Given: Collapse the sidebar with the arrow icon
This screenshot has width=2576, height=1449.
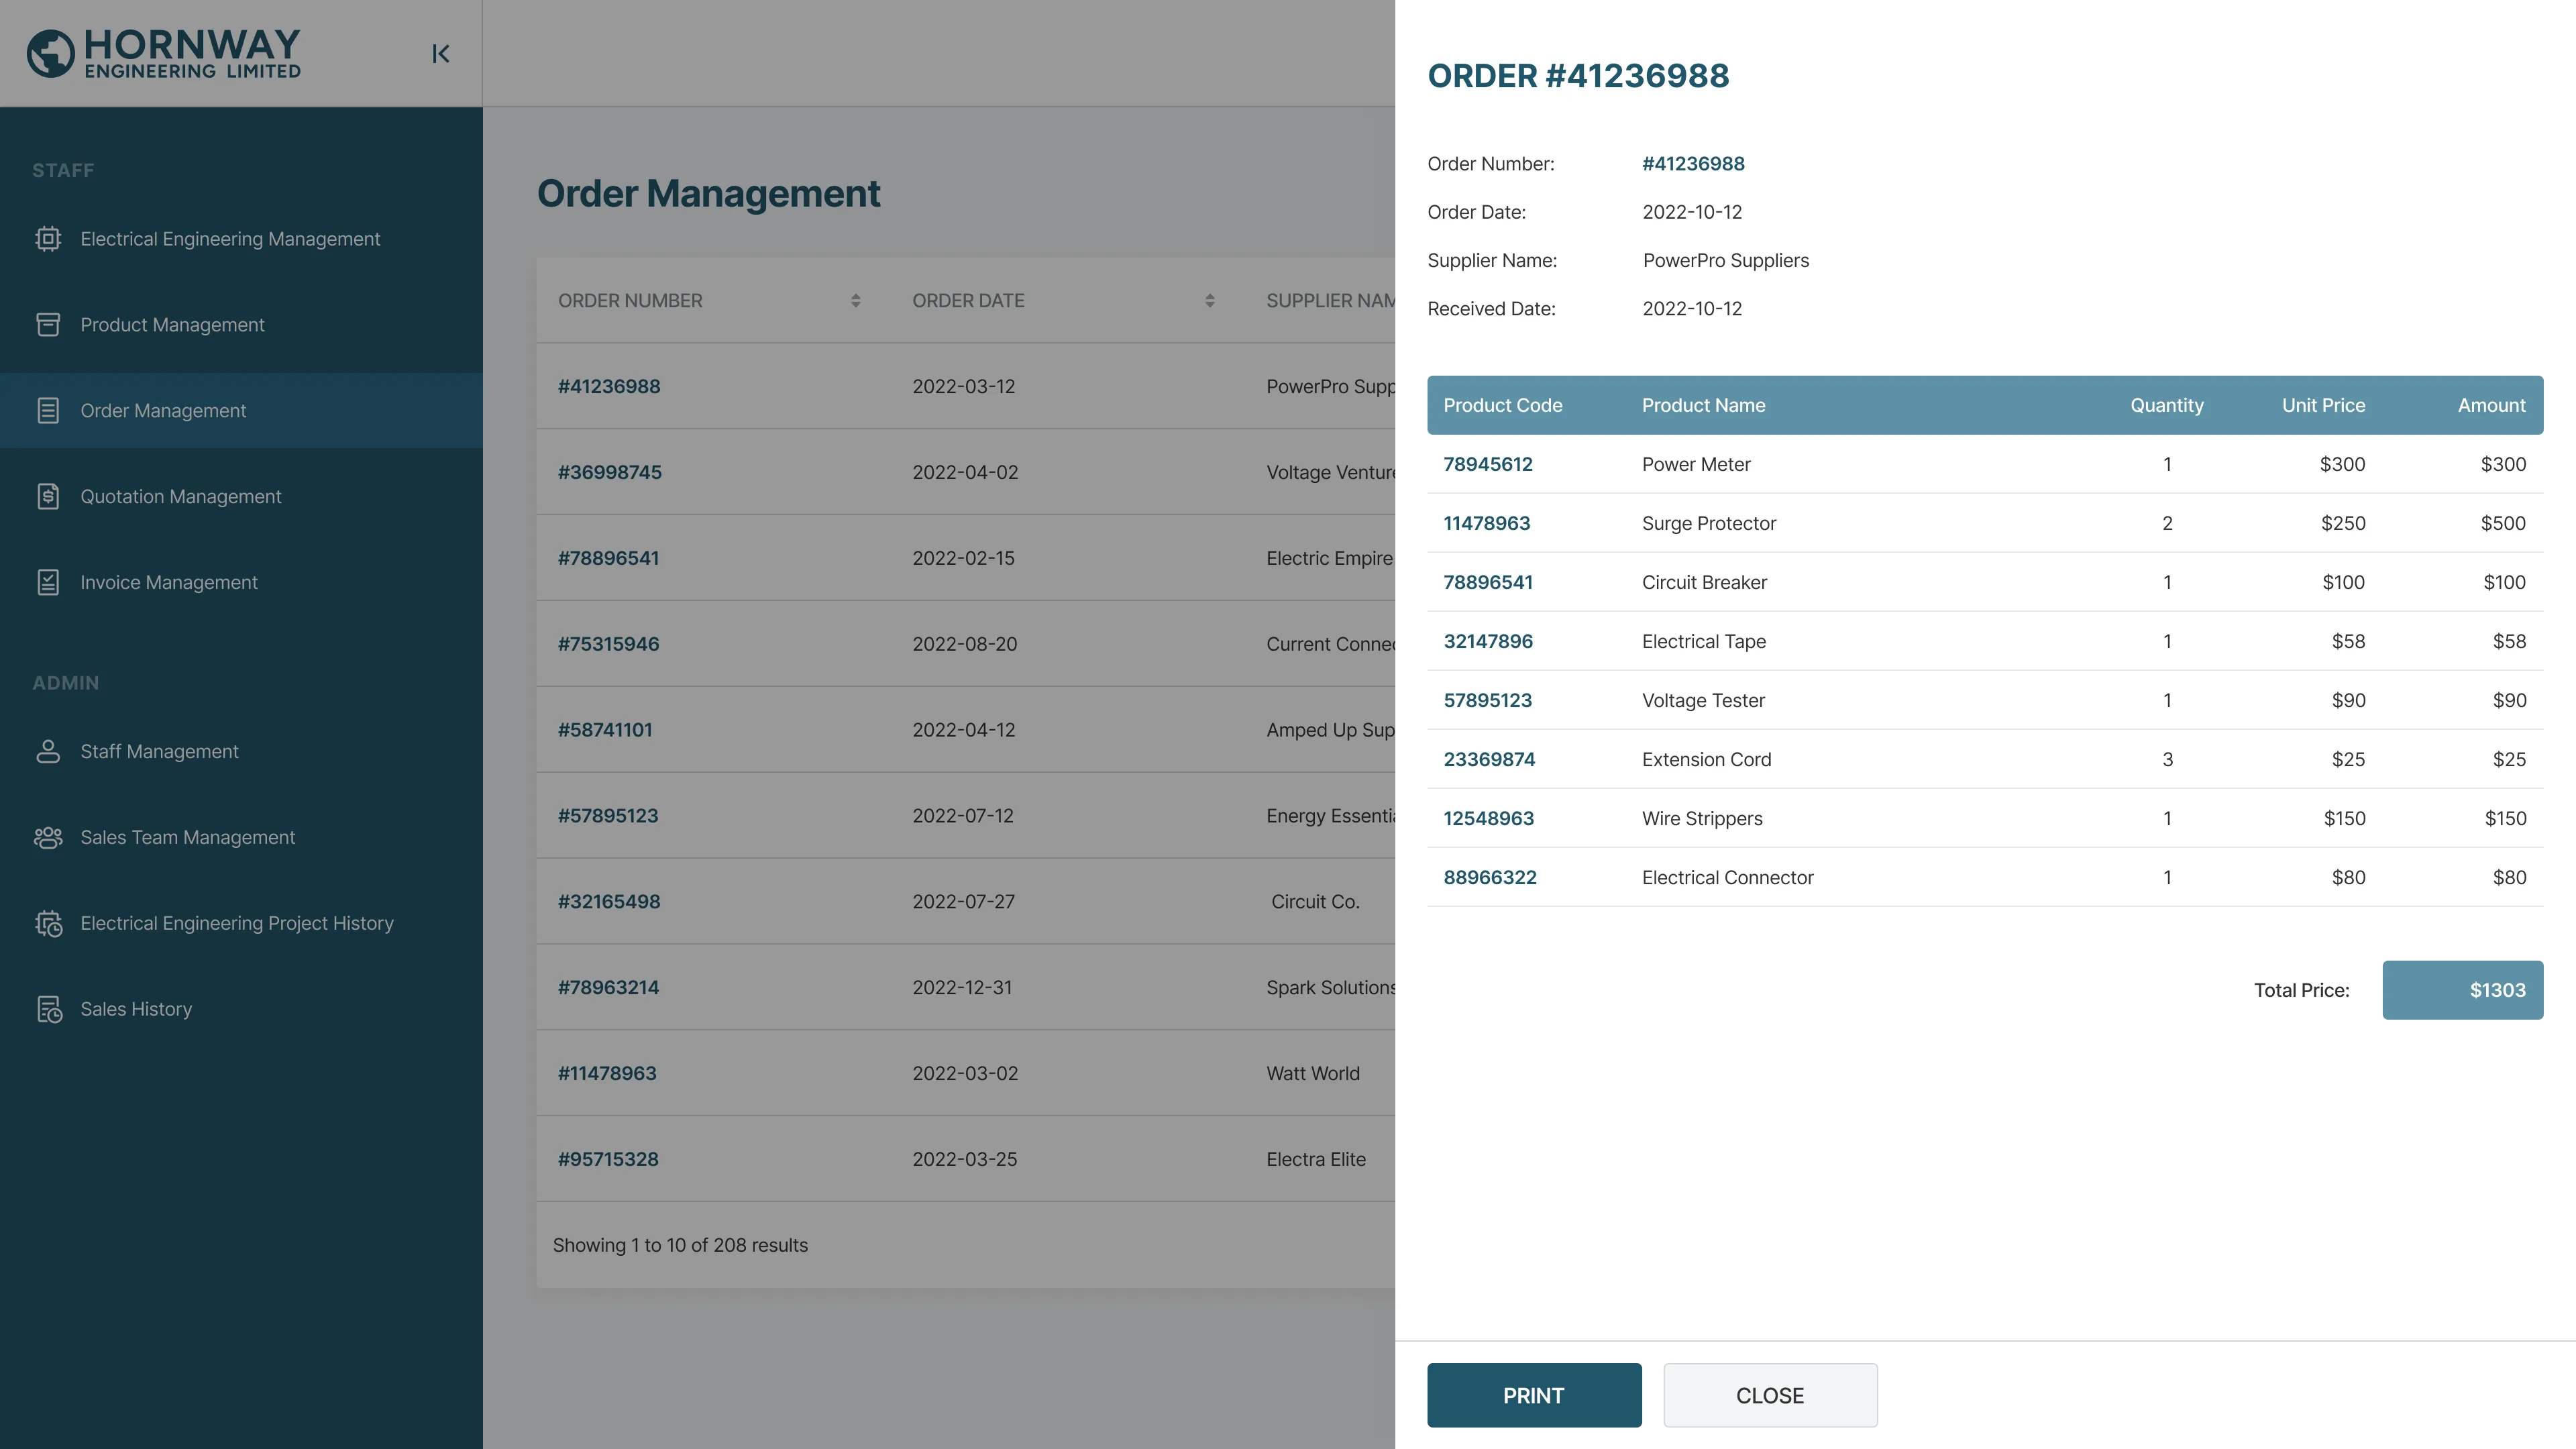Looking at the screenshot, I should pos(440,54).
